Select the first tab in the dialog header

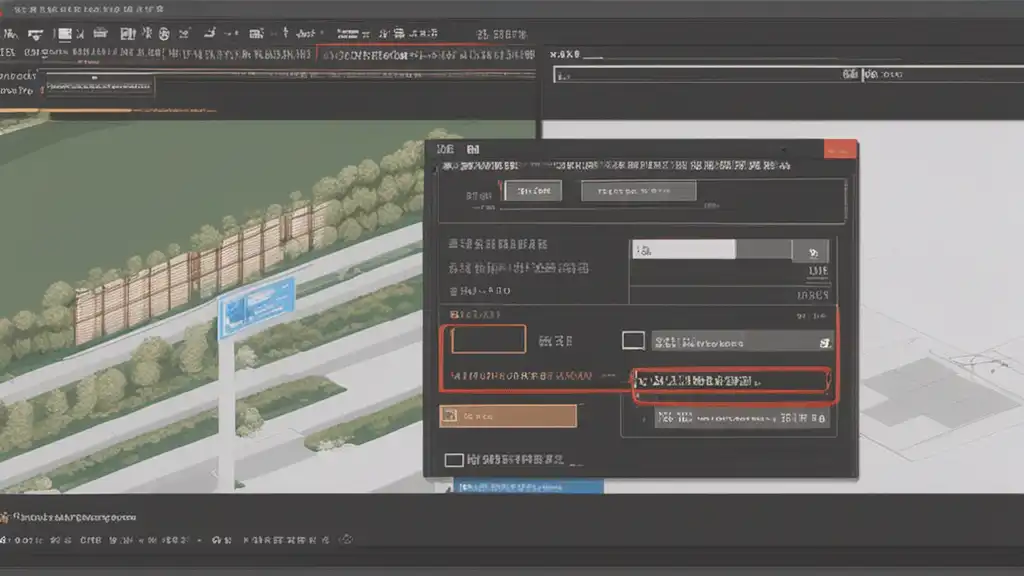tap(445, 150)
